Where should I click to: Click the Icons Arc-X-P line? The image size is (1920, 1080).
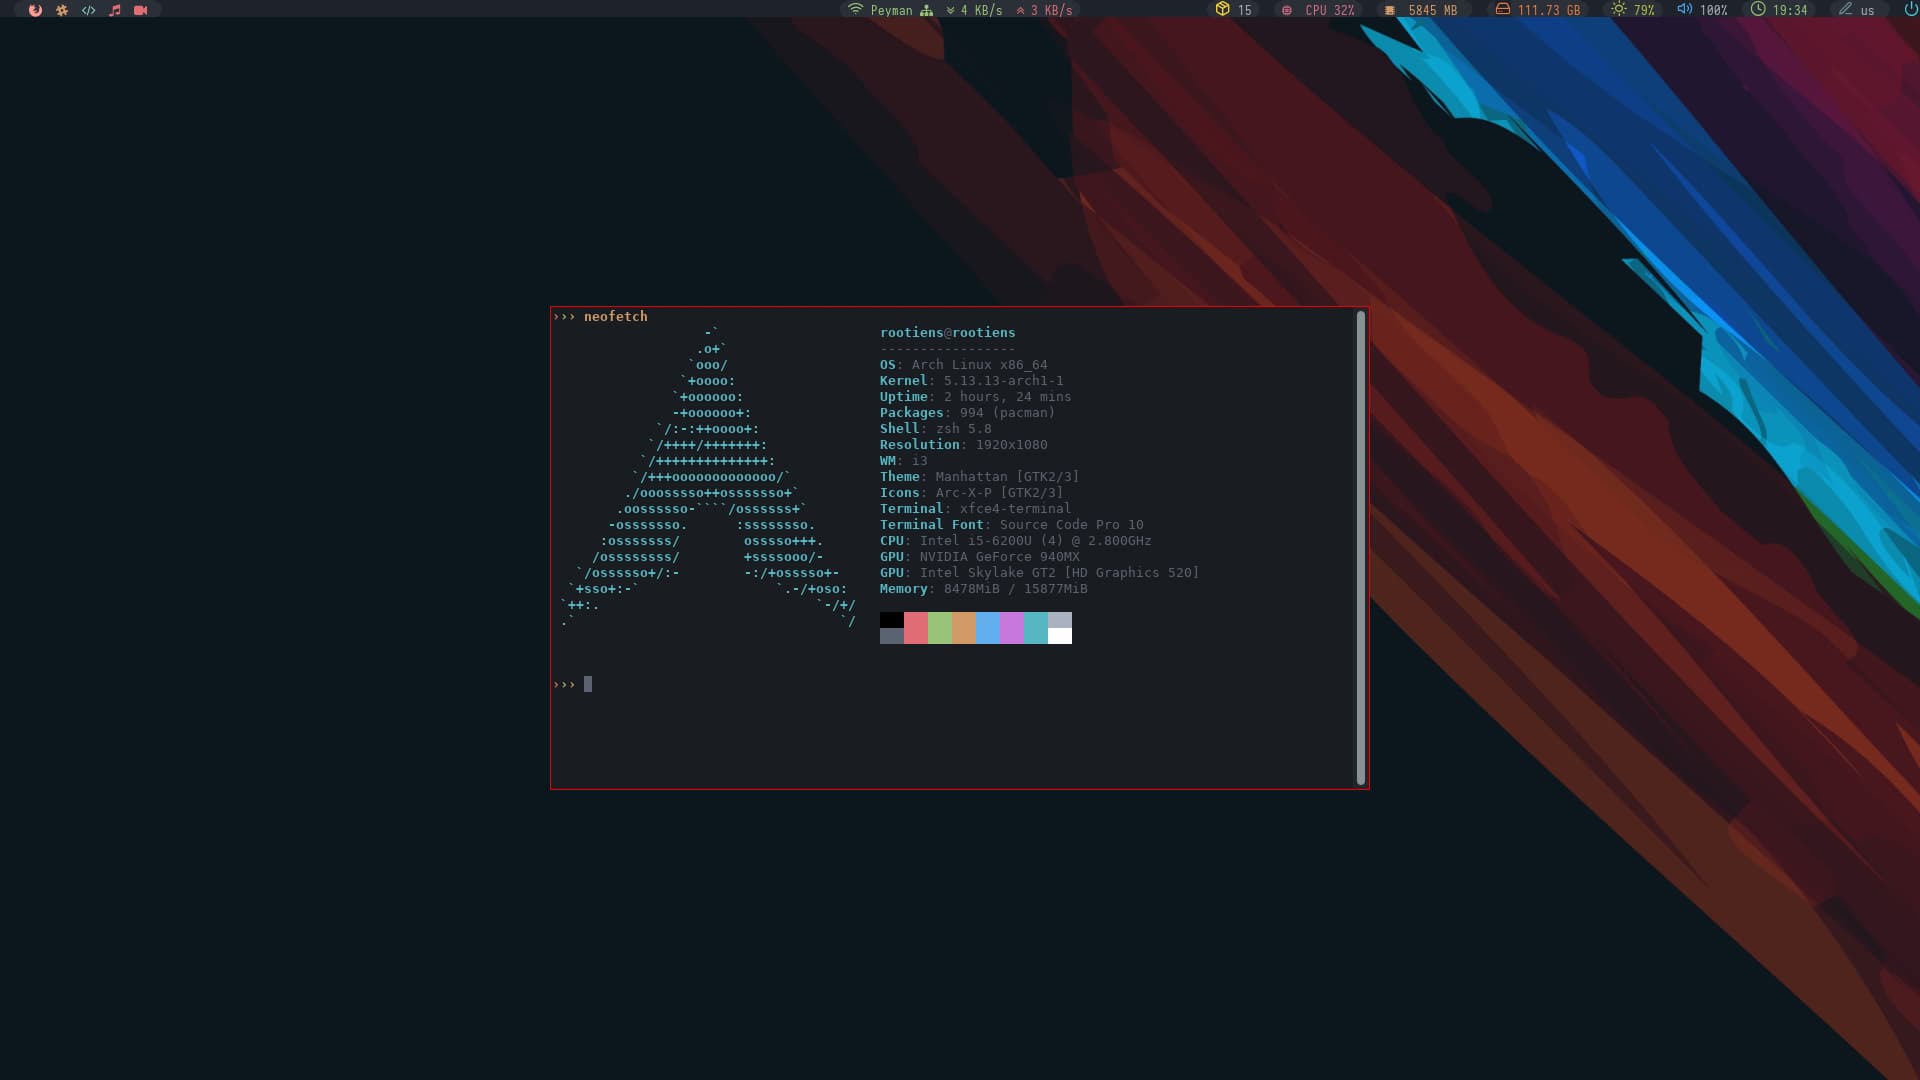tap(972, 493)
